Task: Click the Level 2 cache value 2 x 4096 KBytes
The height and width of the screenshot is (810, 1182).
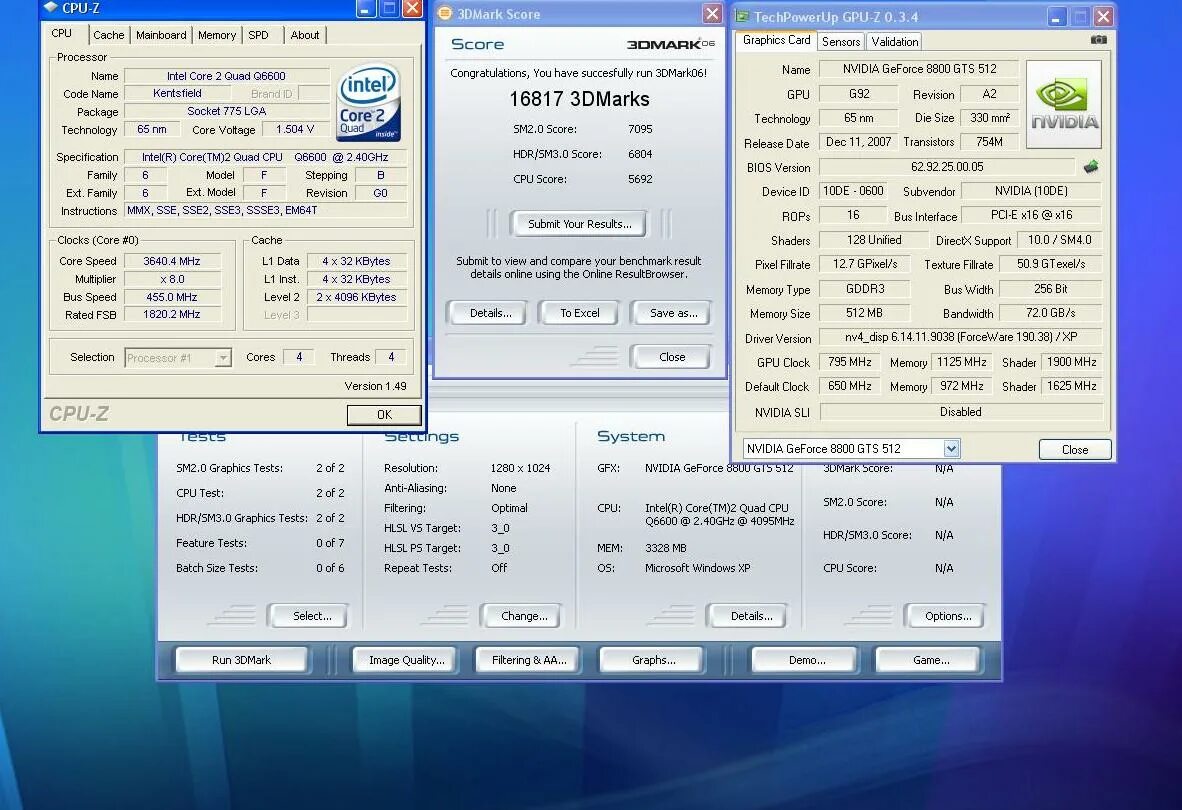Action: tap(356, 297)
